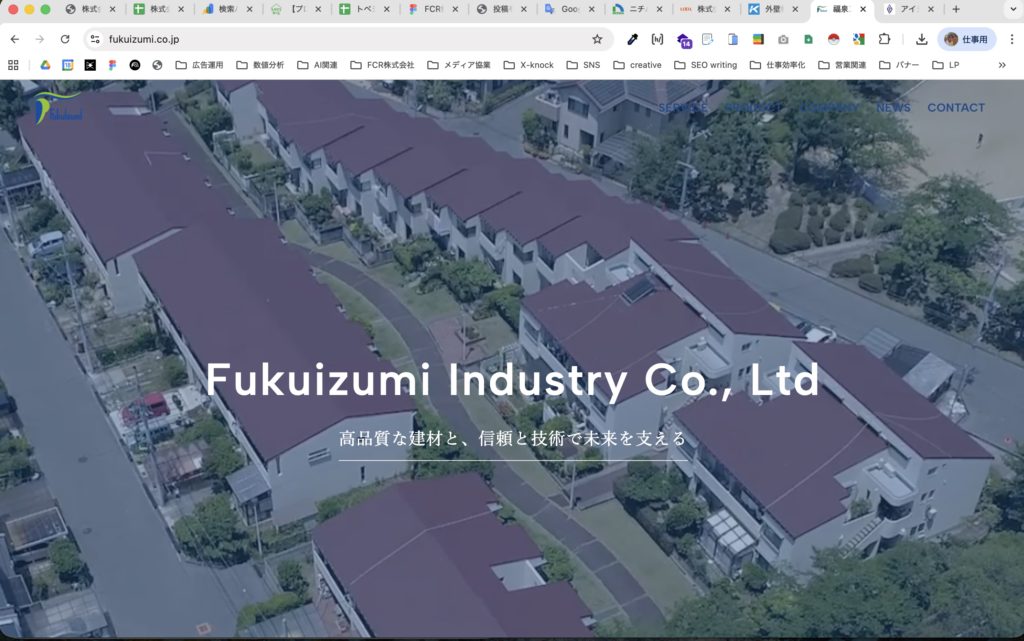The height and width of the screenshot is (641, 1024).
Task: Open Google Drive from the bookmarks bar
Action: [44, 64]
